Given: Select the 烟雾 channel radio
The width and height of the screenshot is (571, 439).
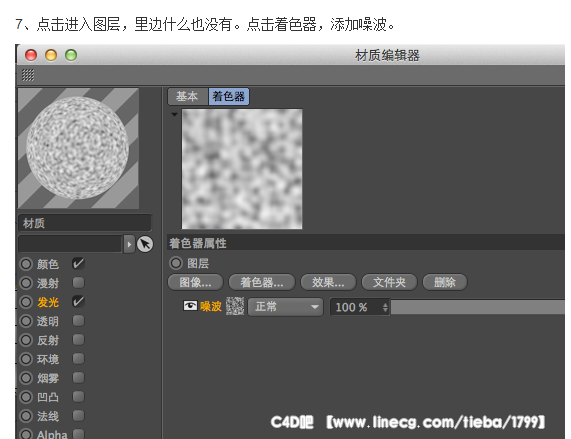Looking at the screenshot, I should [26, 378].
